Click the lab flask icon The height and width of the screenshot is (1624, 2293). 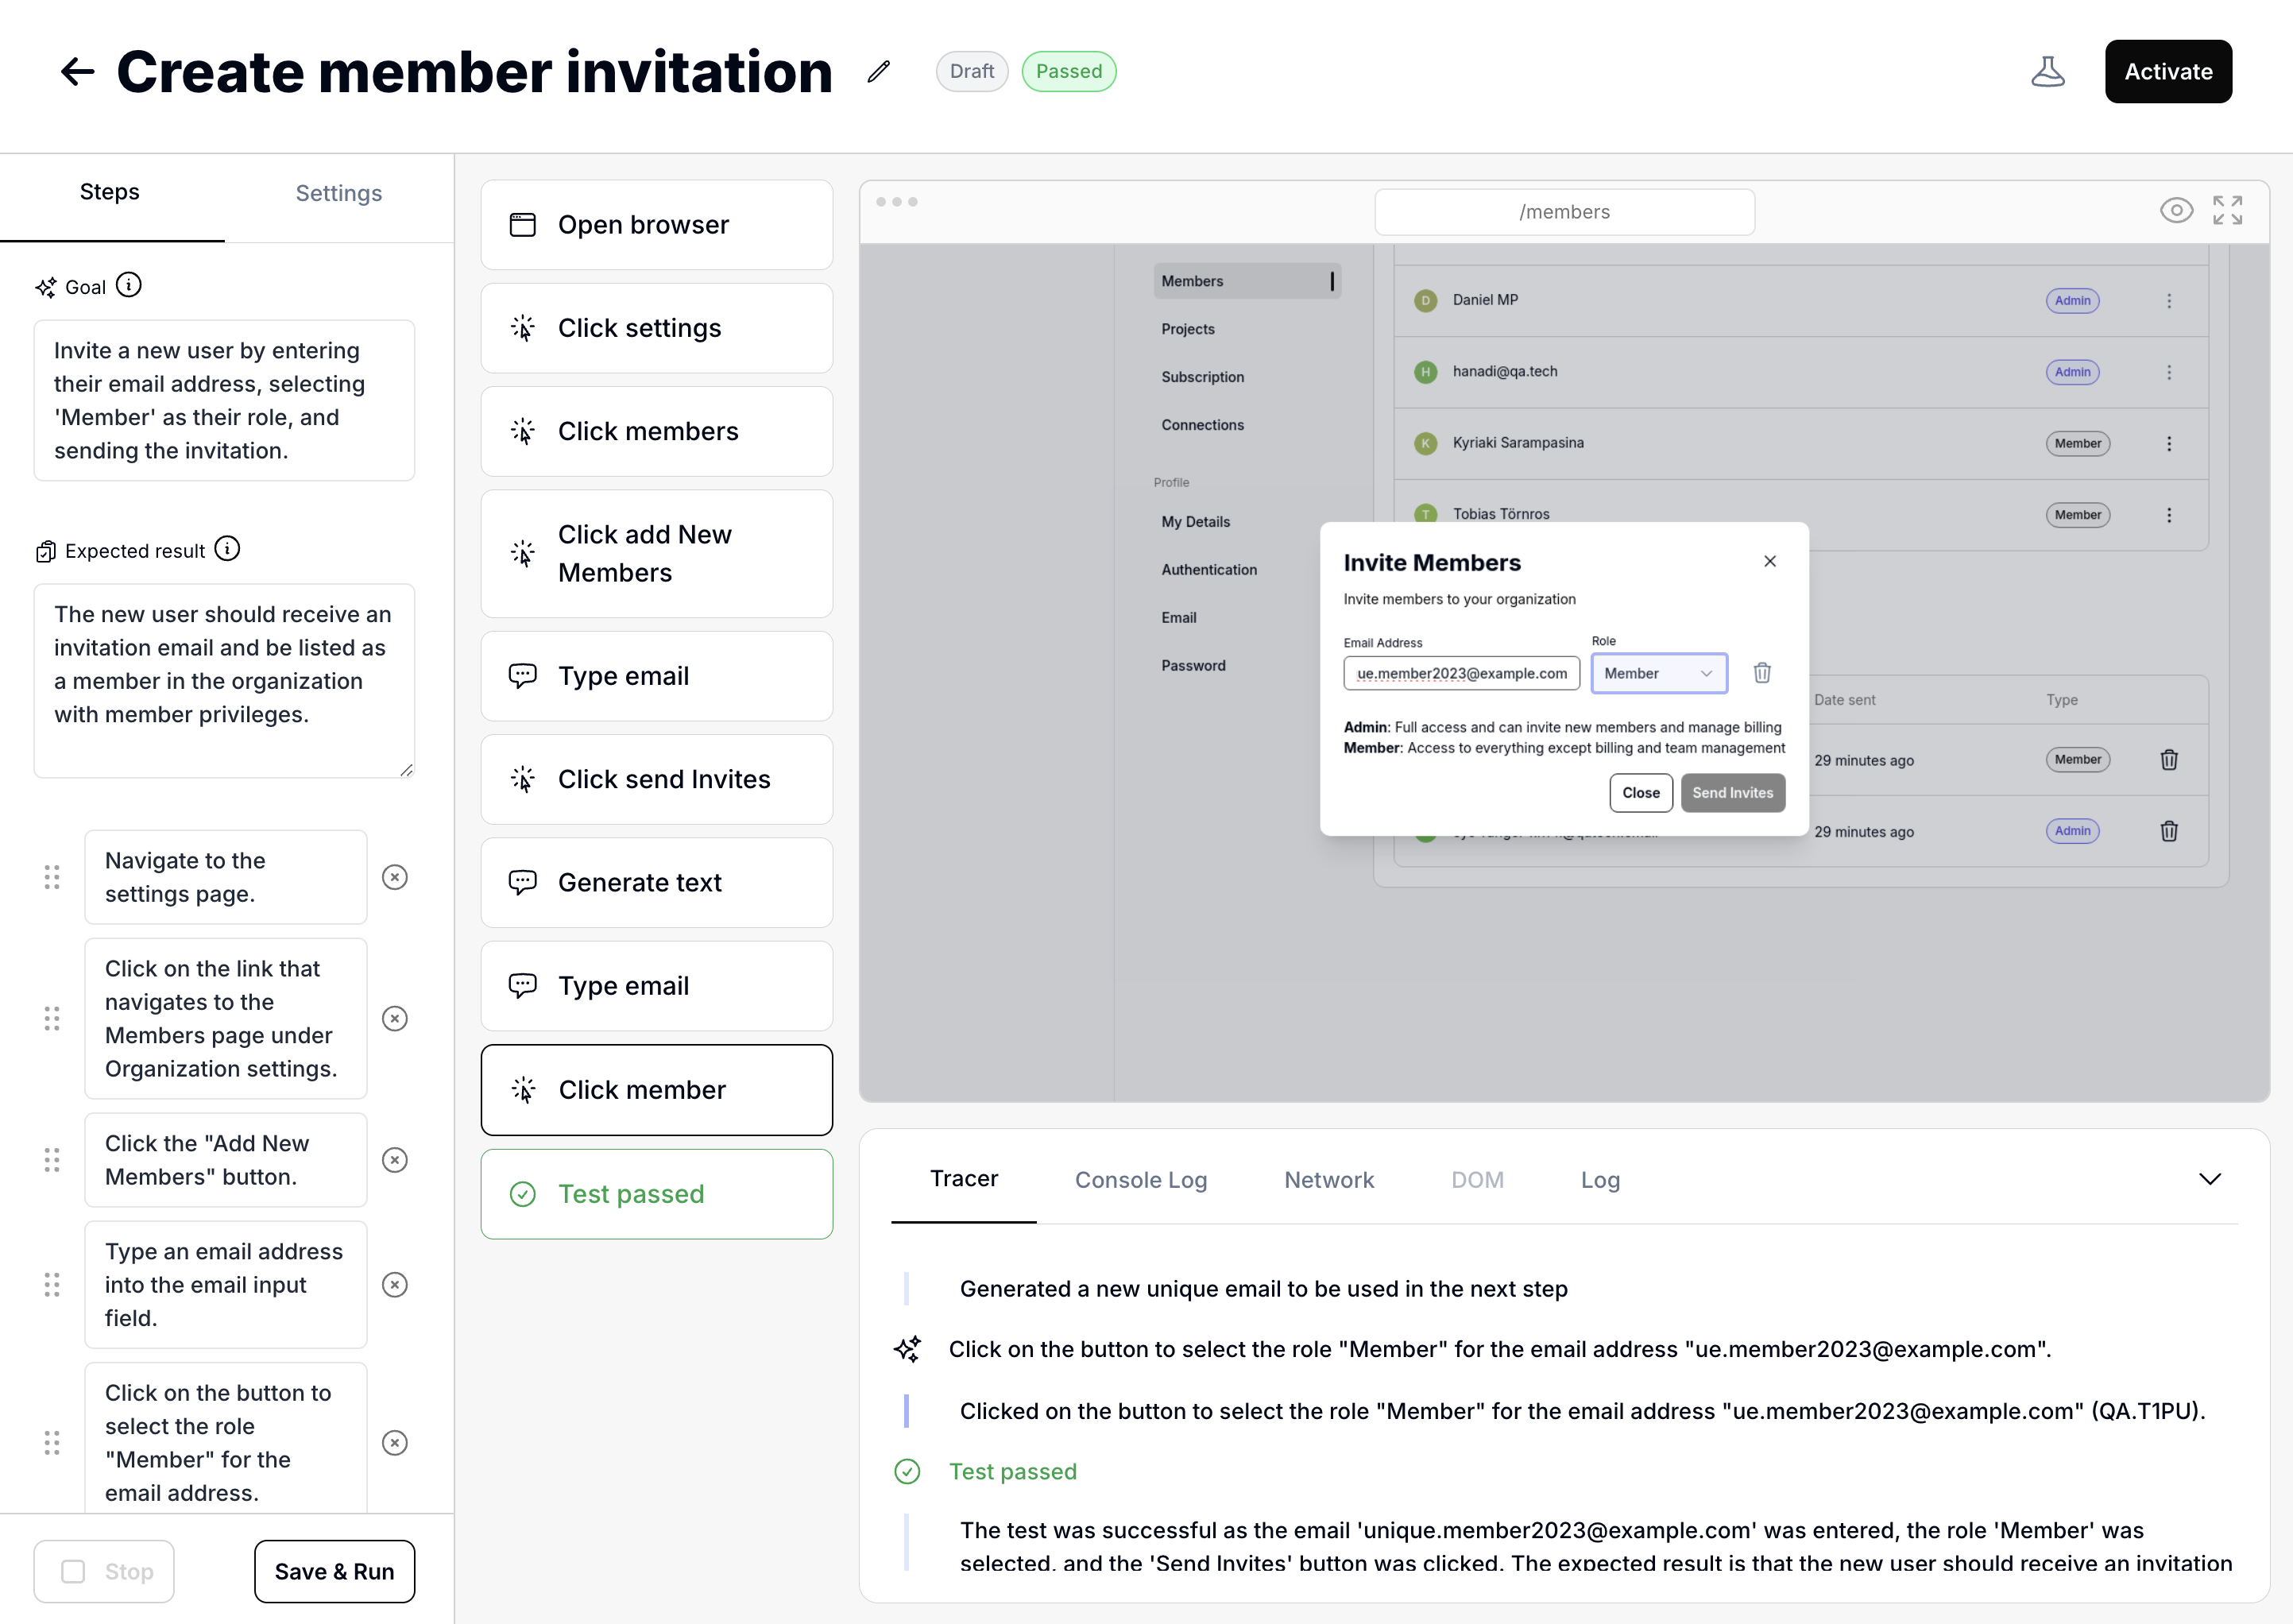pyautogui.click(x=2047, y=72)
